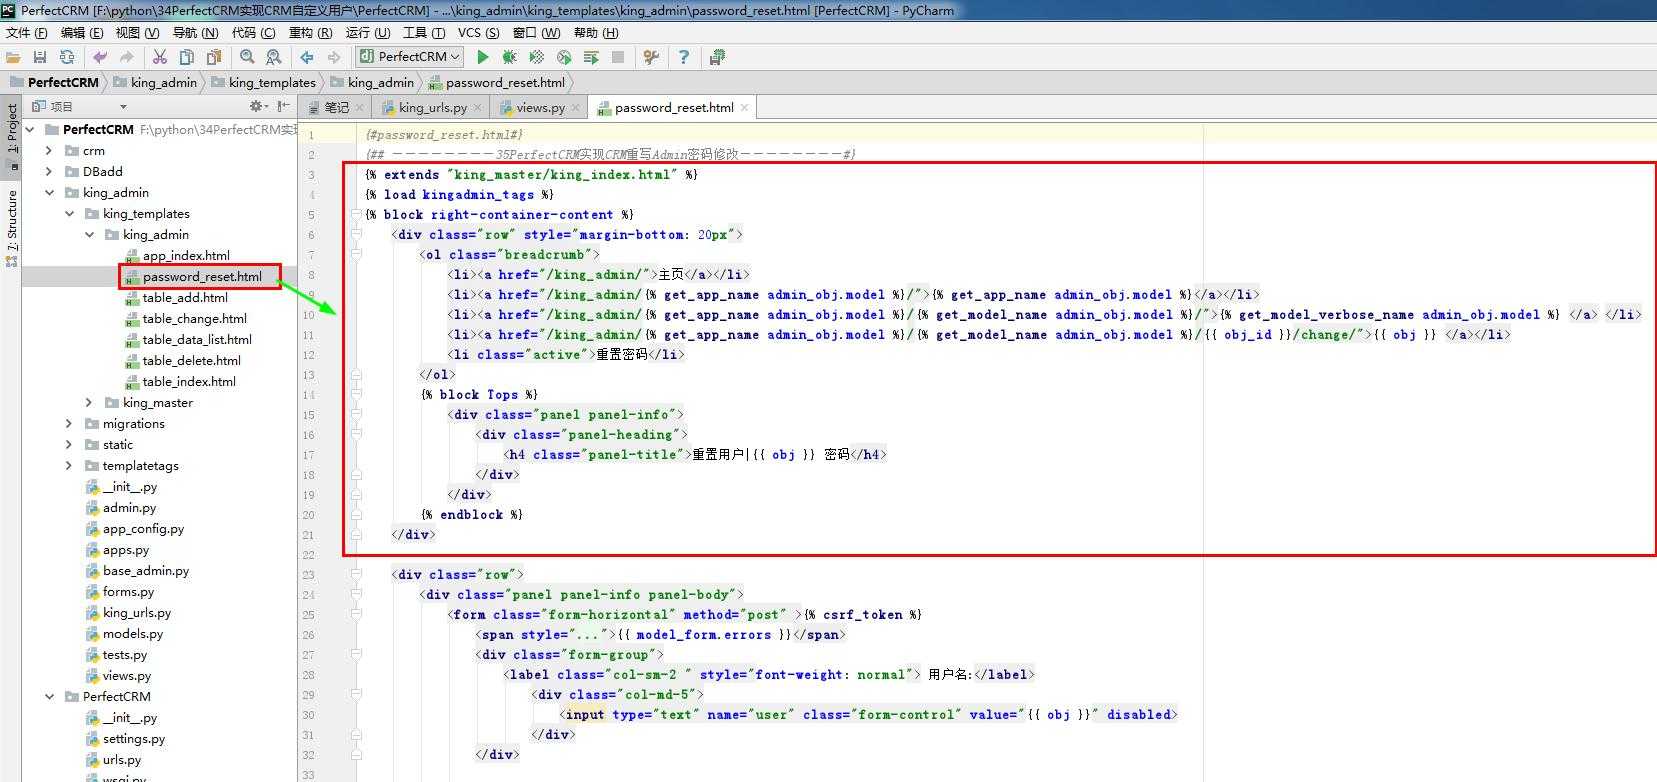Click the Copy icon in toolbar
The height and width of the screenshot is (782, 1657).
[x=186, y=57]
